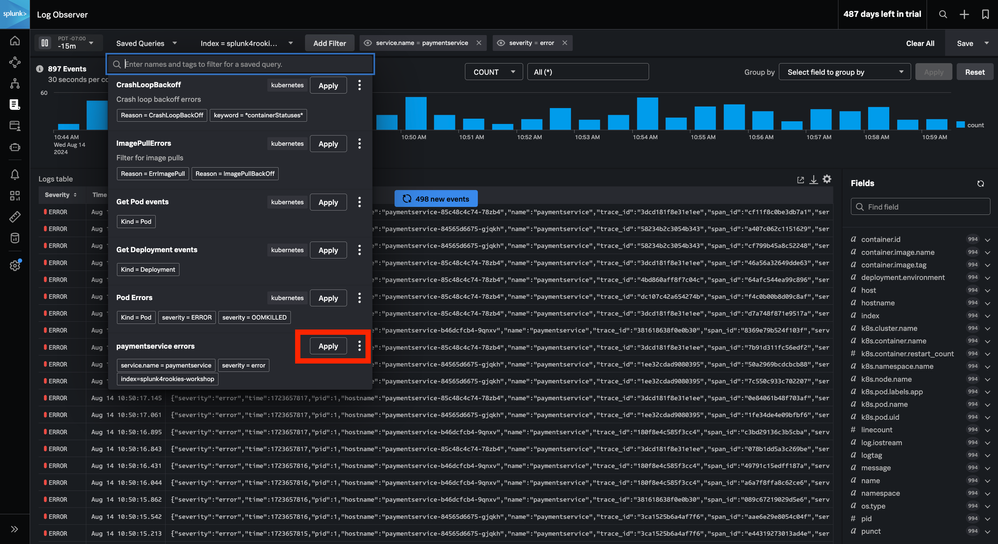Open more options for paymentservice errors query

point(360,346)
